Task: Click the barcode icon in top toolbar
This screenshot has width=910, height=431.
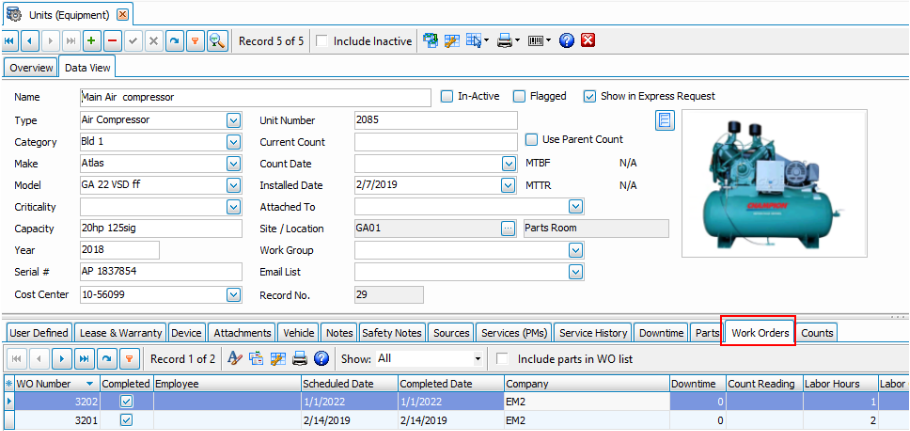Action: click(x=536, y=41)
